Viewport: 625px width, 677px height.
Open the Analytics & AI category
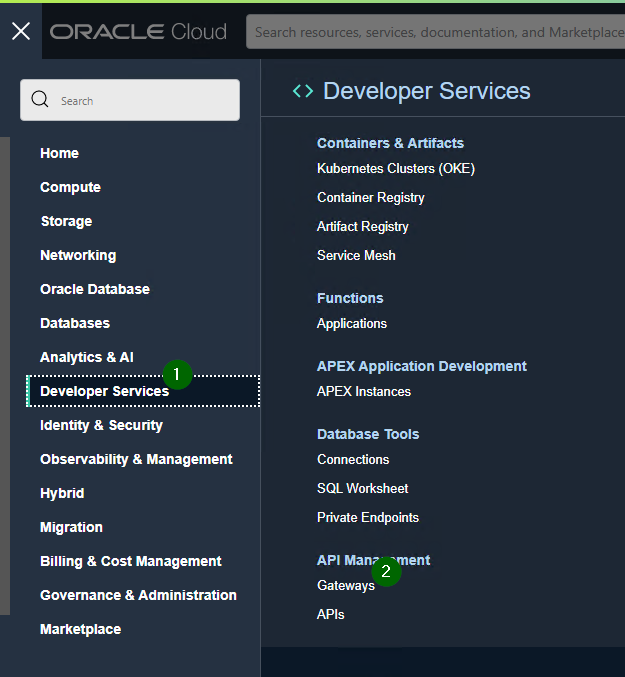point(87,357)
